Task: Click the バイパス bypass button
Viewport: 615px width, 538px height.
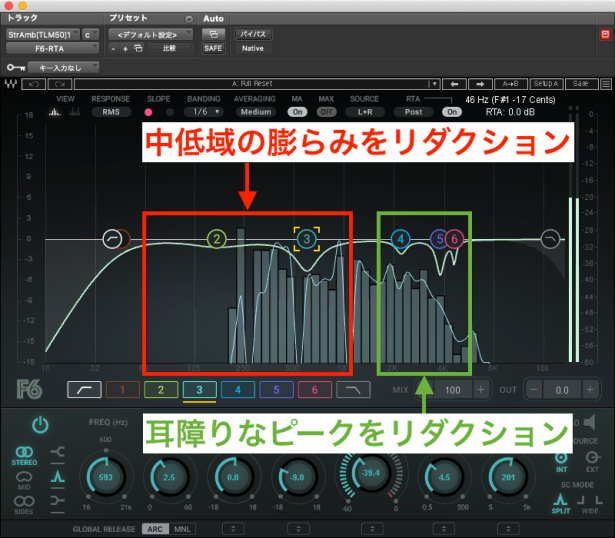Action: click(253, 35)
